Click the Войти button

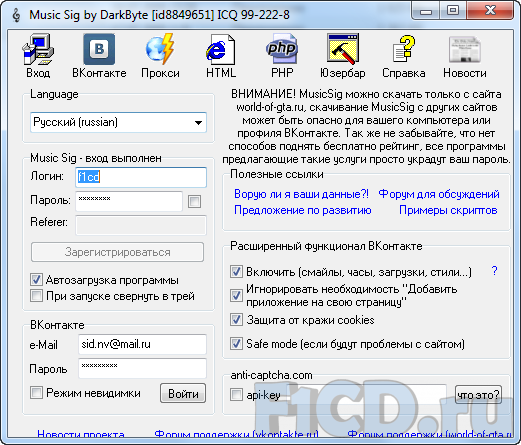[x=183, y=393]
